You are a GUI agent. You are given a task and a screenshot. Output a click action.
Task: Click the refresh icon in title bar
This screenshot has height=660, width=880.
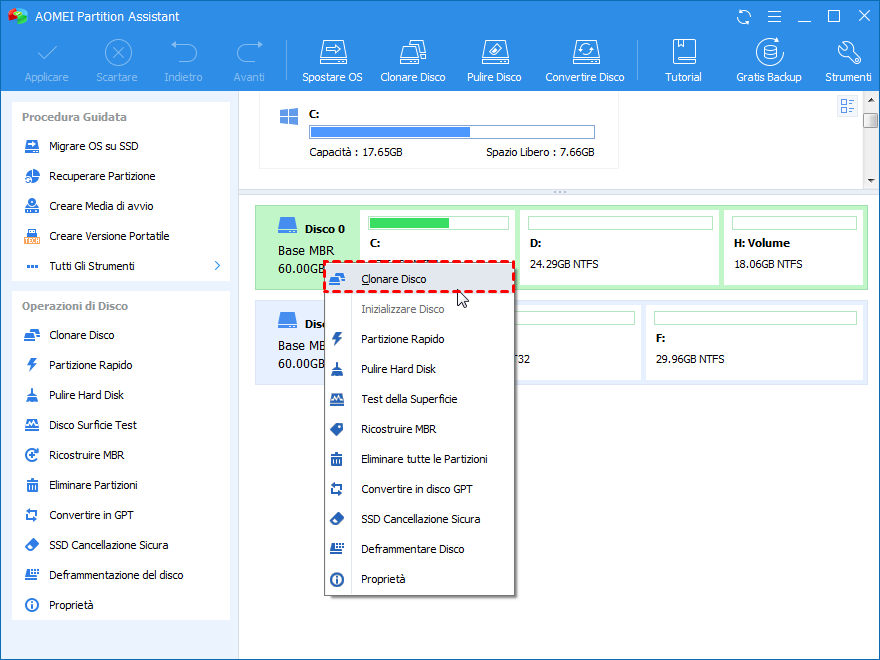[x=744, y=17]
